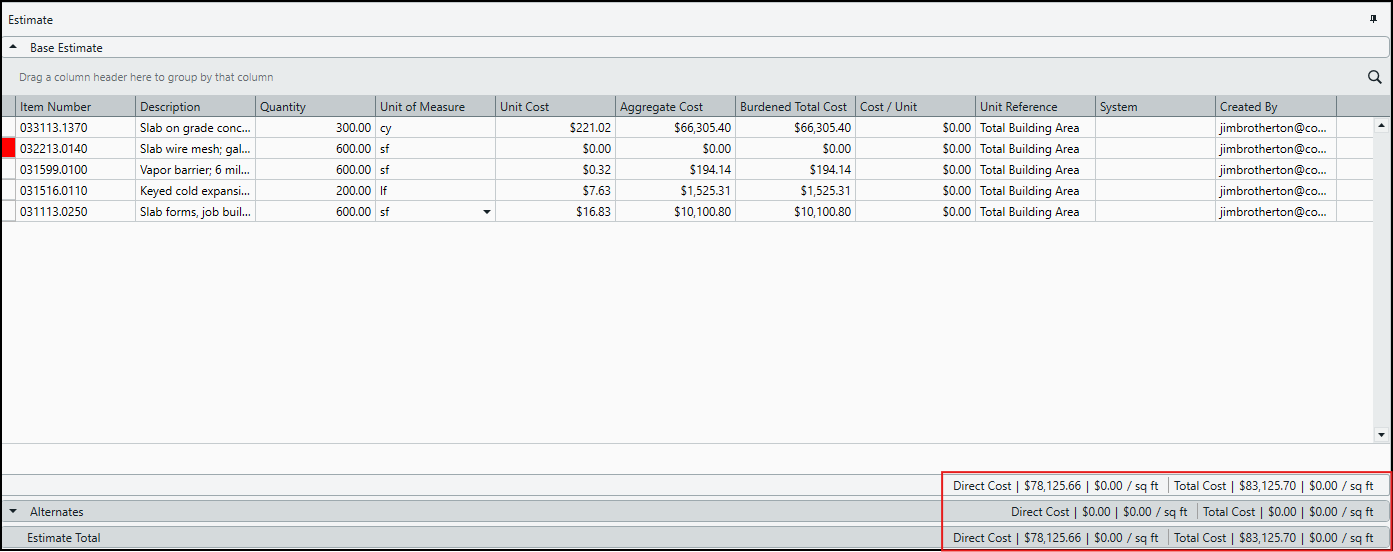1393x552 pixels.
Task: Click the Created By column header
Action: pos(1275,106)
